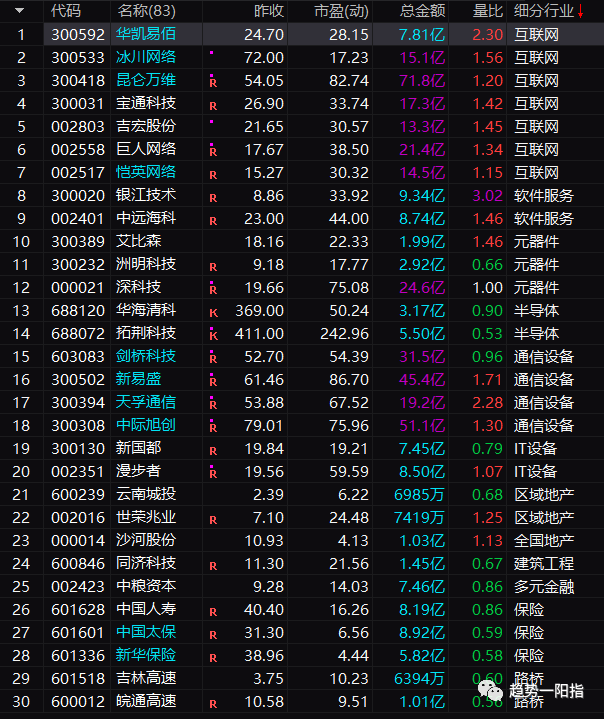Image resolution: width=604 pixels, height=719 pixels.
Task: Select stock name 漫步者
Action: pos(139,471)
